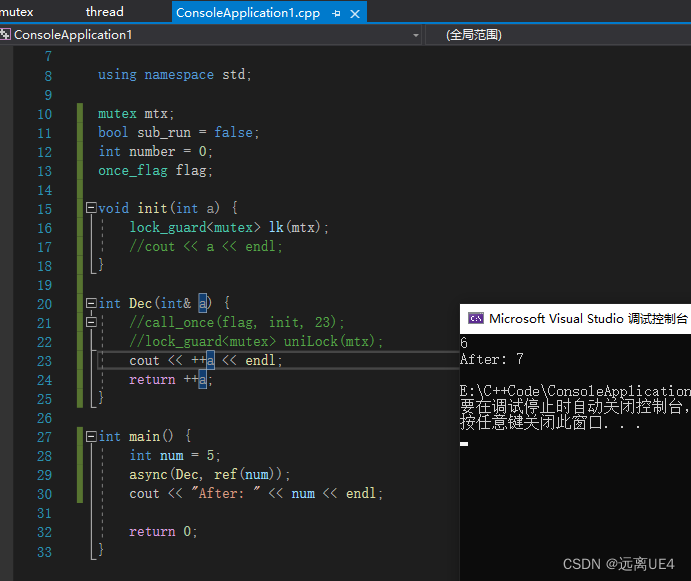Switch to the thread tab
691x581 pixels.
click(104, 12)
